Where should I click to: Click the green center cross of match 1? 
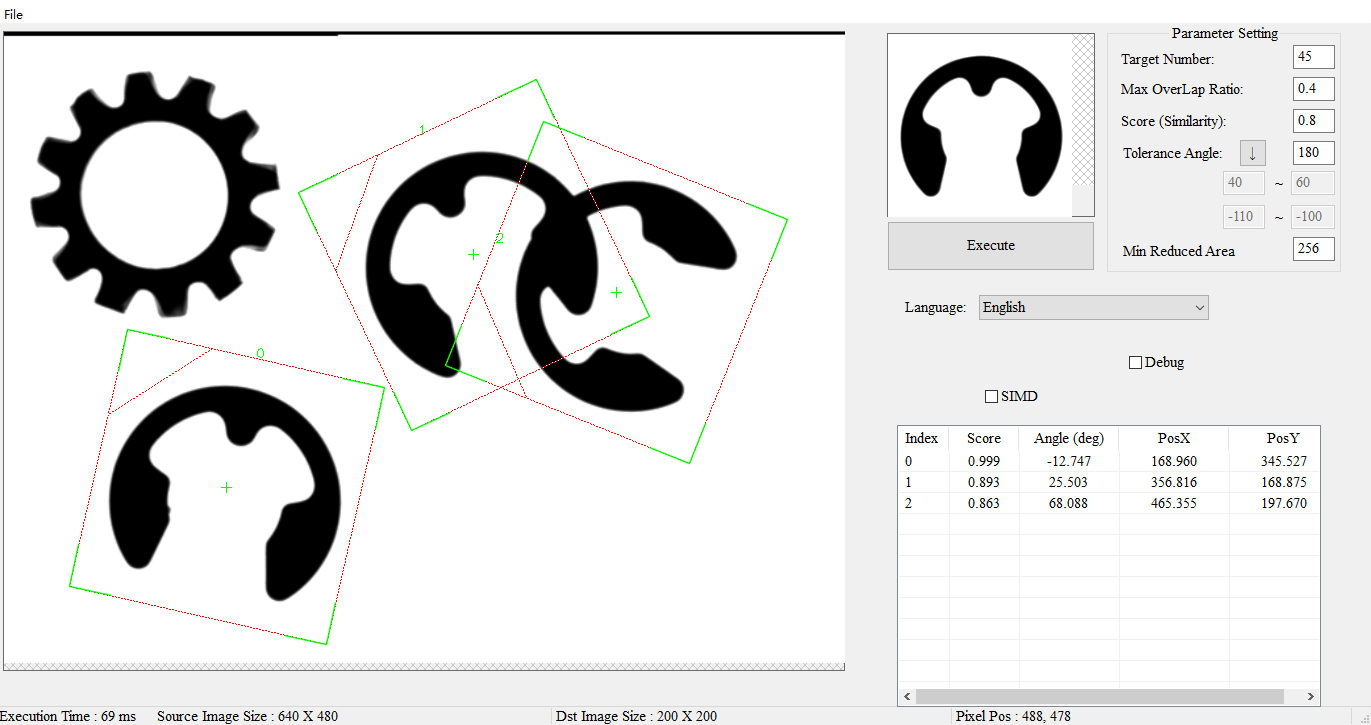click(x=473, y=255)
